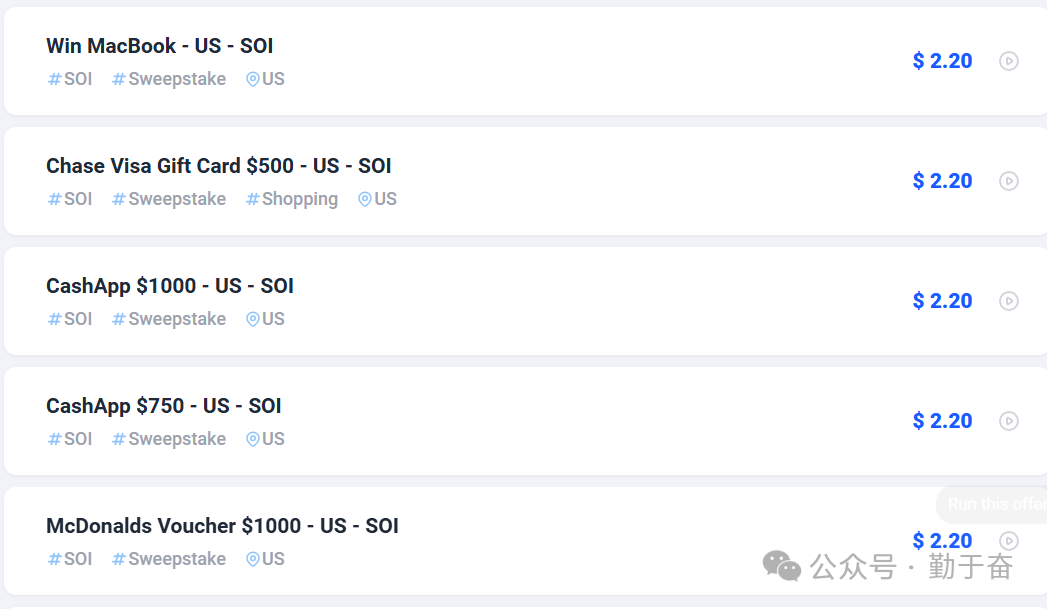The height and width of the screenshot is (609, 1047).
Task: Click SOI tag under CashApp $750 offer
Action: click(70, 439)
